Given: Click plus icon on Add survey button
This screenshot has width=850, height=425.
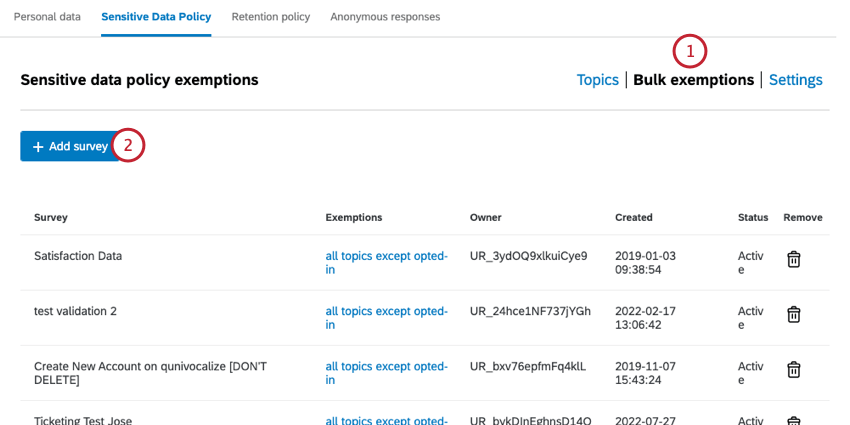Looking at the screenshot, I should (38, 147).
